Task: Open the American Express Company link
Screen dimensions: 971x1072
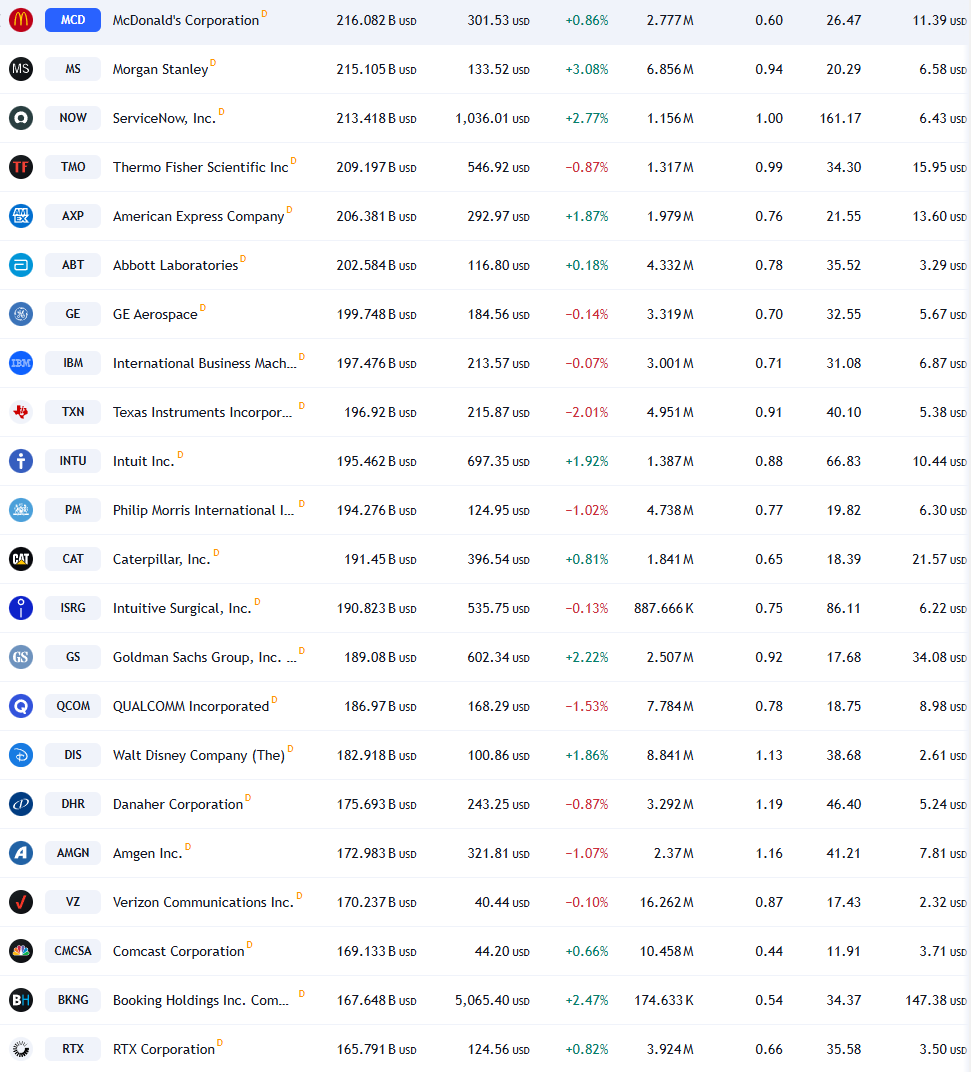Action: [198, 217]
